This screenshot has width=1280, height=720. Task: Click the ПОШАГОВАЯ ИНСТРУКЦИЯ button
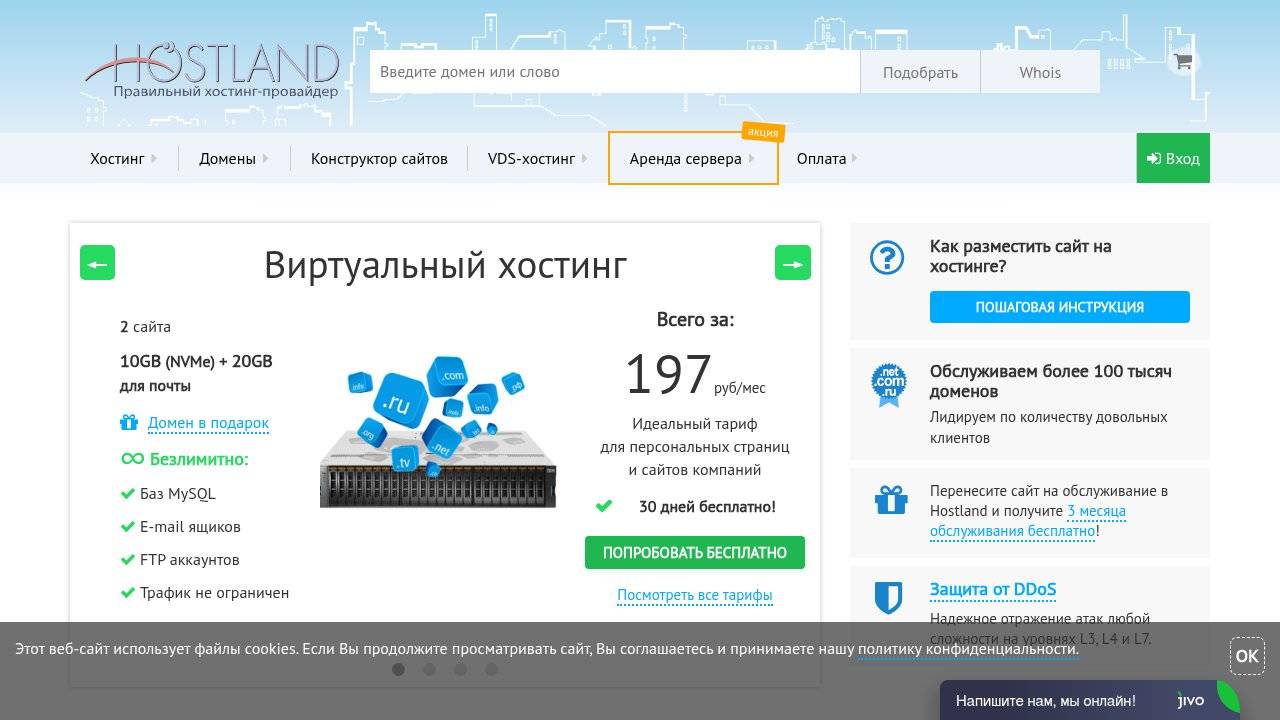1060,307
